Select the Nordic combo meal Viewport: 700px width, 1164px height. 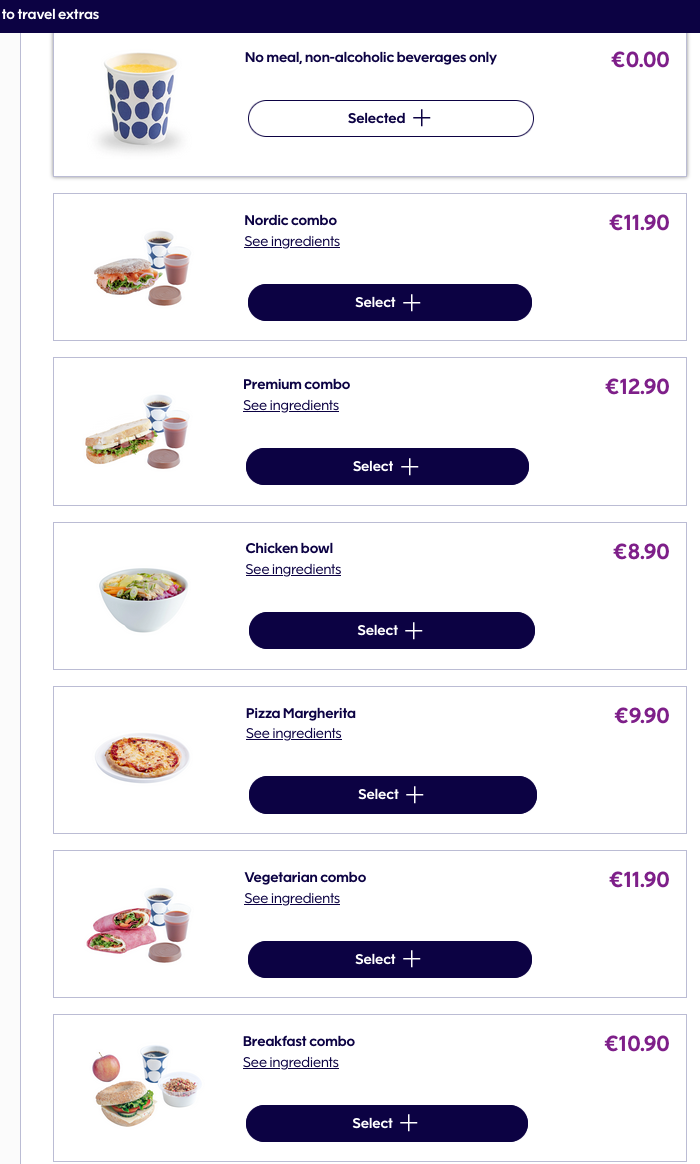(x=389, y=302)
